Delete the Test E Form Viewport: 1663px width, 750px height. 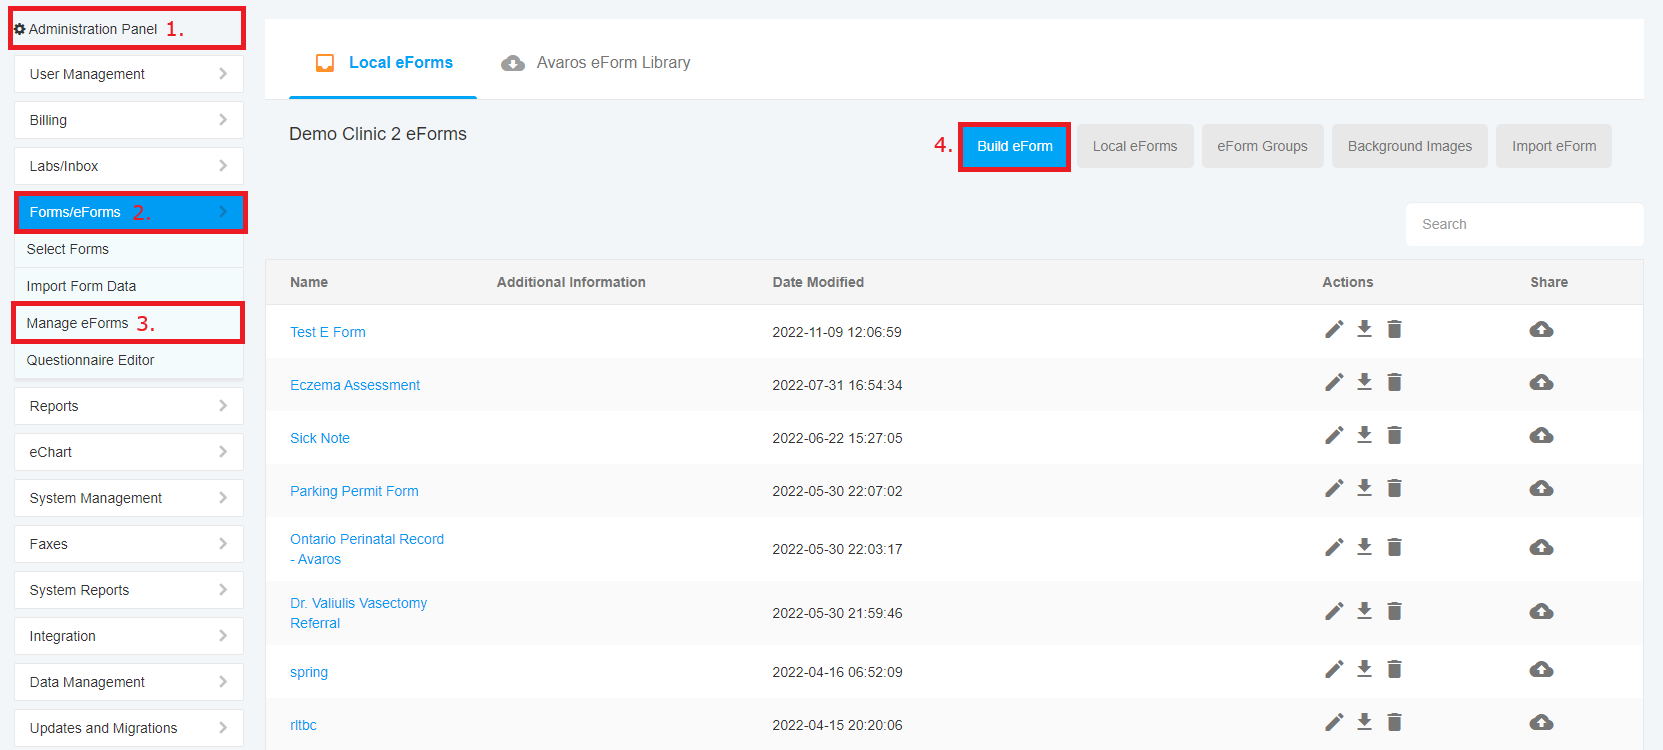pyautogui.click(x=1395, y=329)
